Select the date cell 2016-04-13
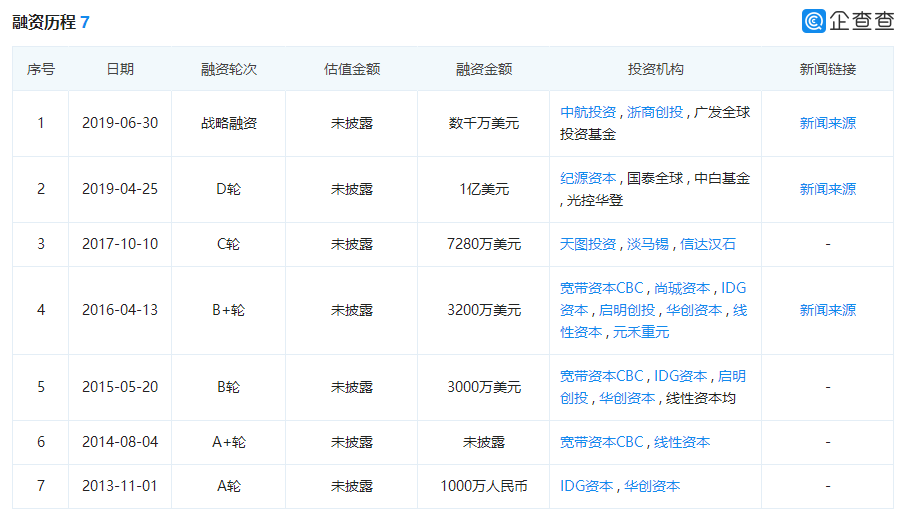 click(x=120, y=310)
